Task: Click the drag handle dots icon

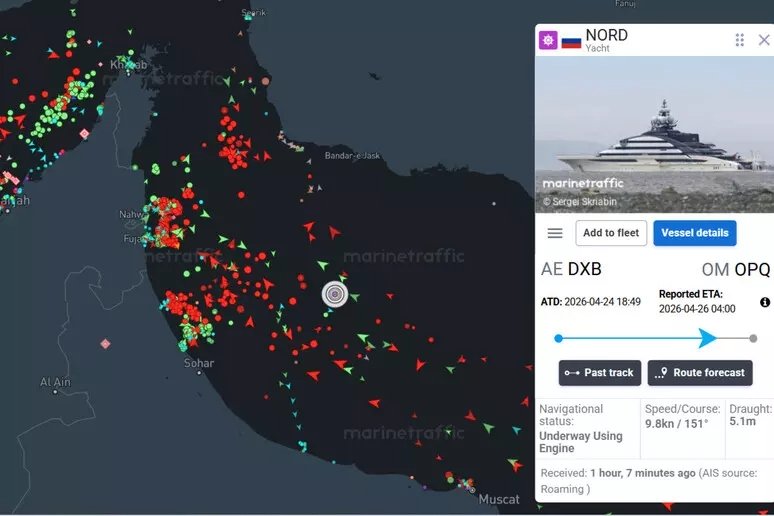Action: [x=740, y=40]
